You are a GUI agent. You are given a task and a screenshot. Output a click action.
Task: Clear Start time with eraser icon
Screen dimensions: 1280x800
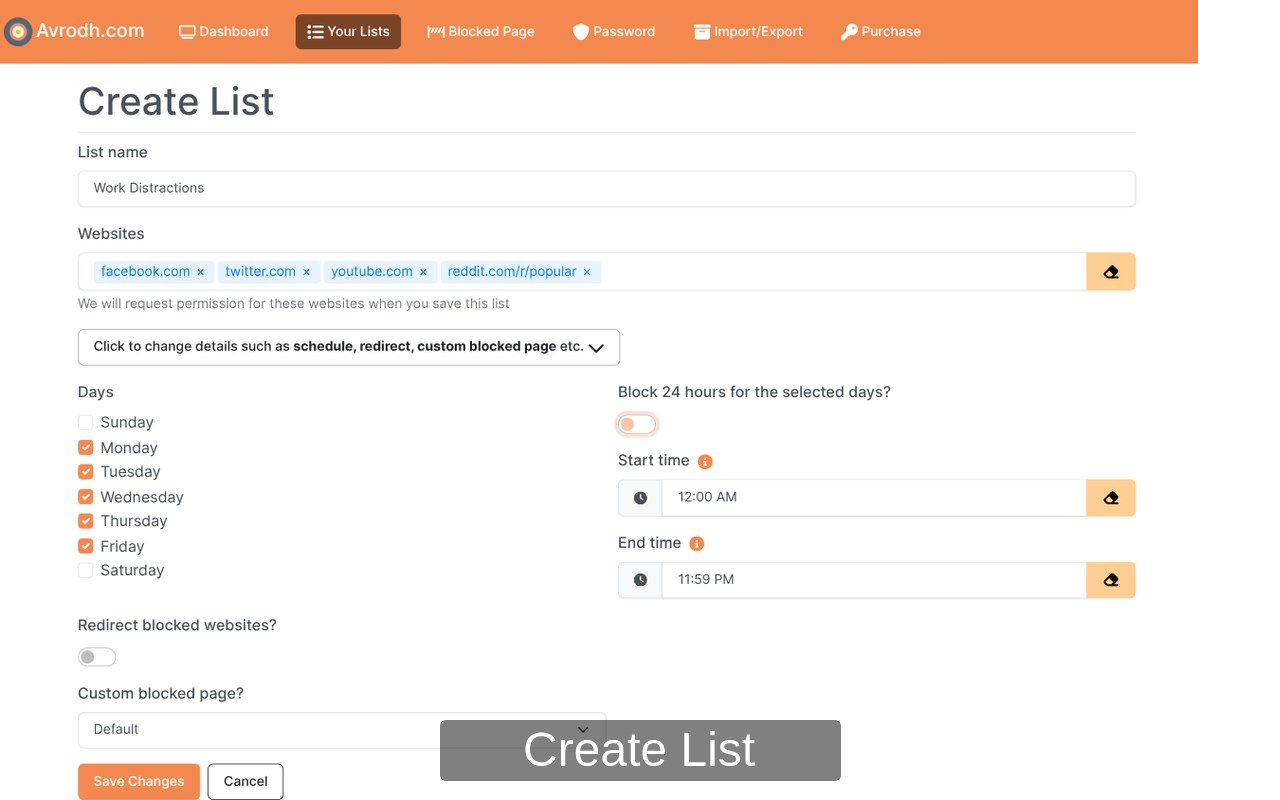click(x=1111, y=497)
